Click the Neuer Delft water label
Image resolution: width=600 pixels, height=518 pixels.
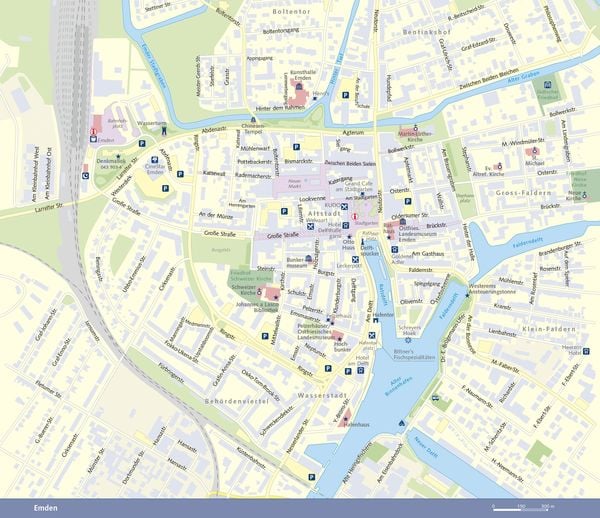(x=426, y=448)
